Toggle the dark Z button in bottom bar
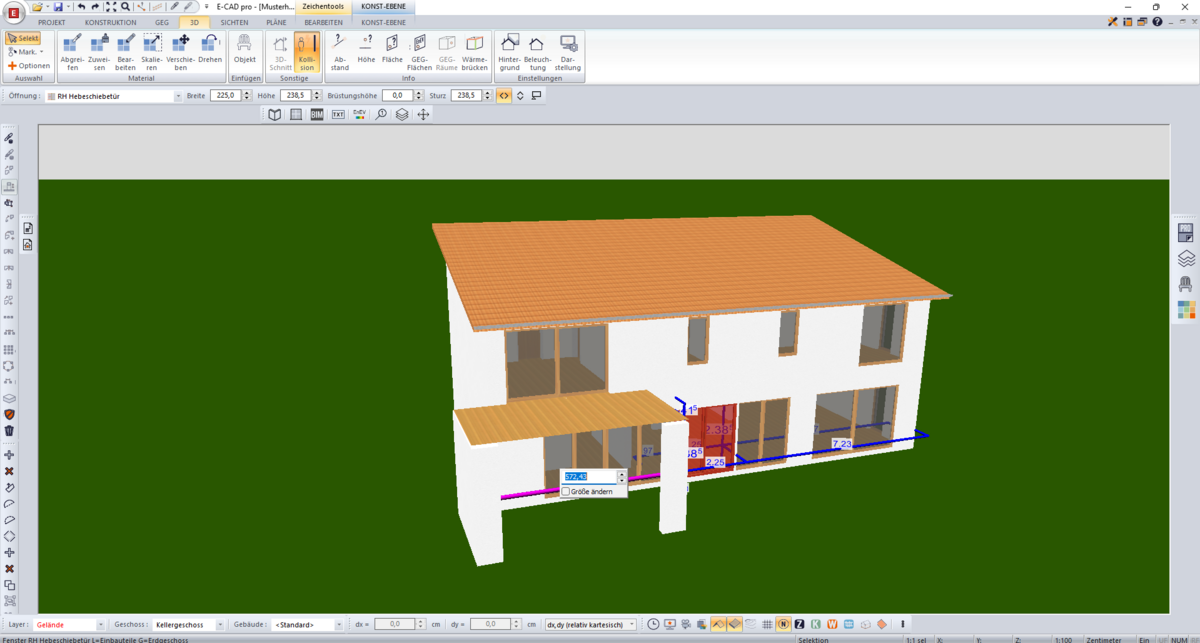This screenshot has height=643, width=1200. tap(800, 625)
